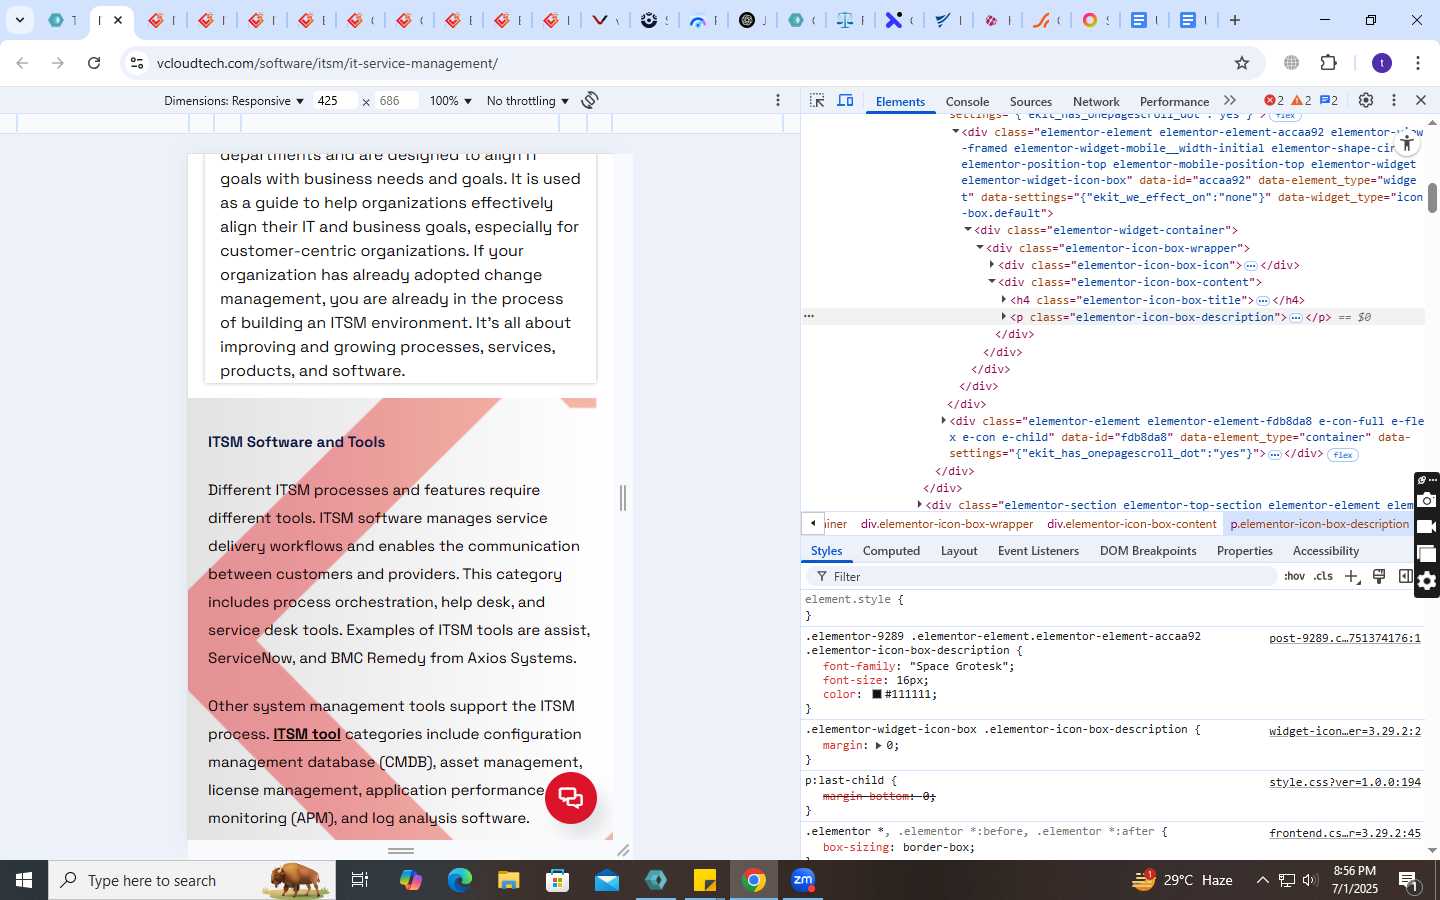Toggle the computed styles sidebar icon
This screenshot has height=900, width=1440.
[1405, 576]
